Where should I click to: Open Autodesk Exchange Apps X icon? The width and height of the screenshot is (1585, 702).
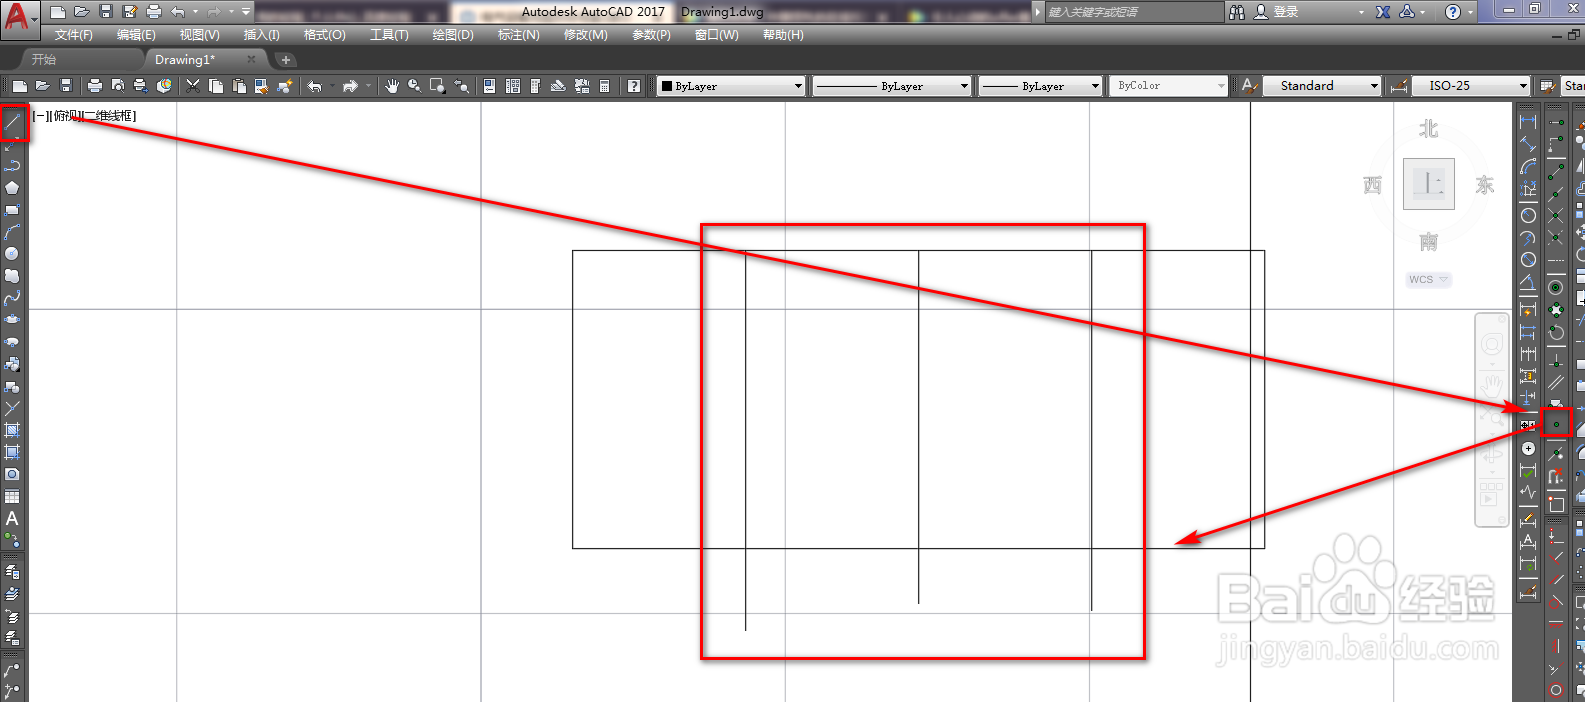pos(1383,12)
